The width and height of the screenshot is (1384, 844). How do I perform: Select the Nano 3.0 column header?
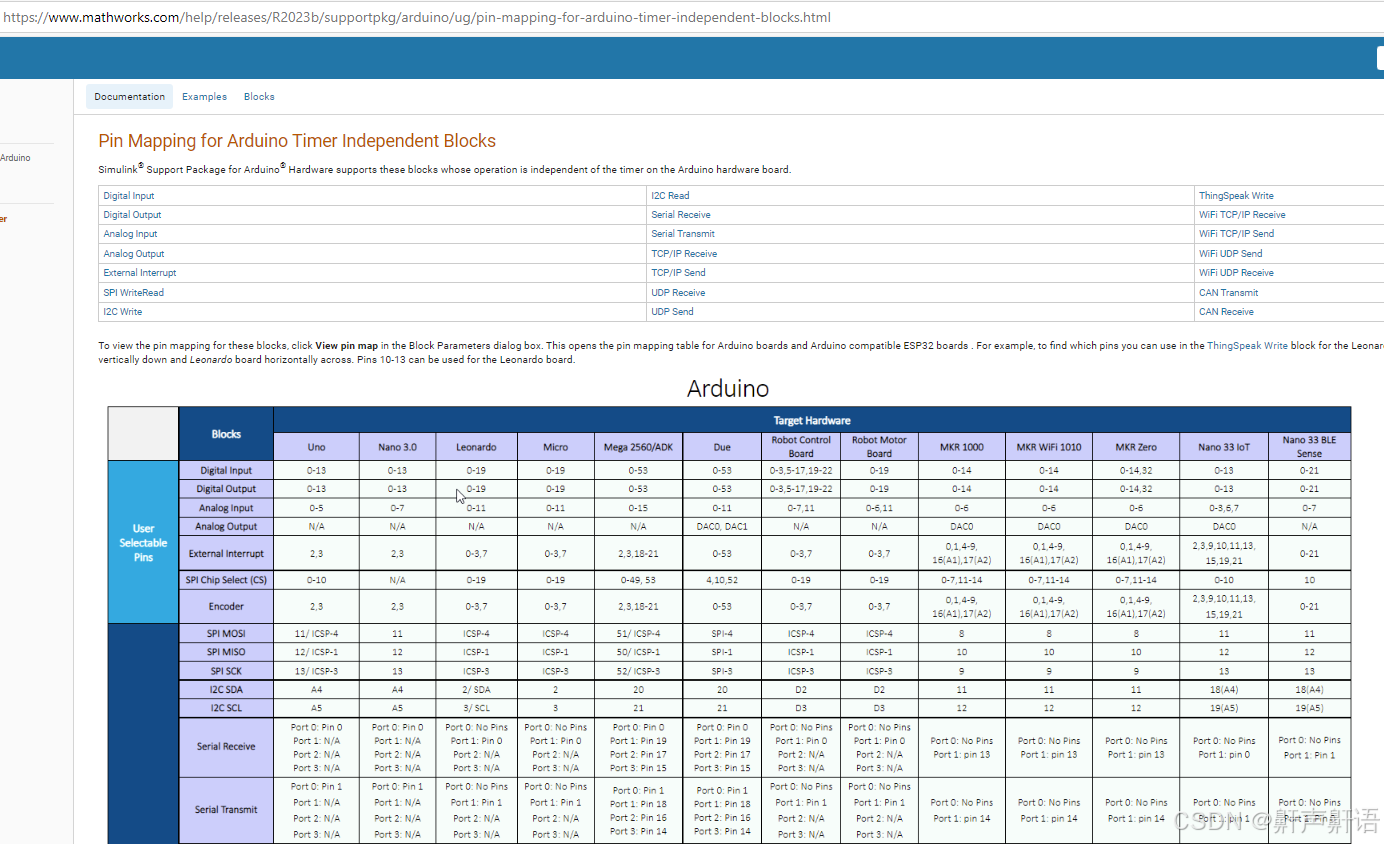pos(396,447)
